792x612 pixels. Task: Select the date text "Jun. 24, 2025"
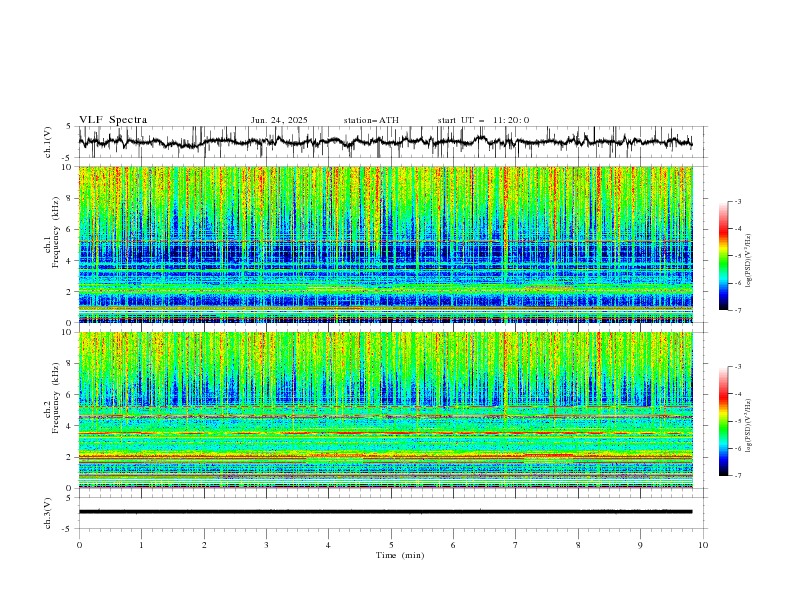click(279, 120)
